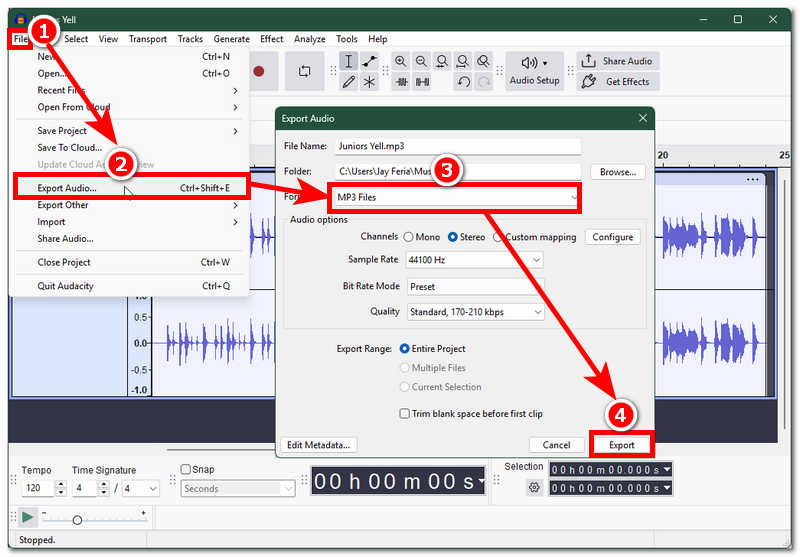Open the Snap Seconds dropdown

[238, 489]
